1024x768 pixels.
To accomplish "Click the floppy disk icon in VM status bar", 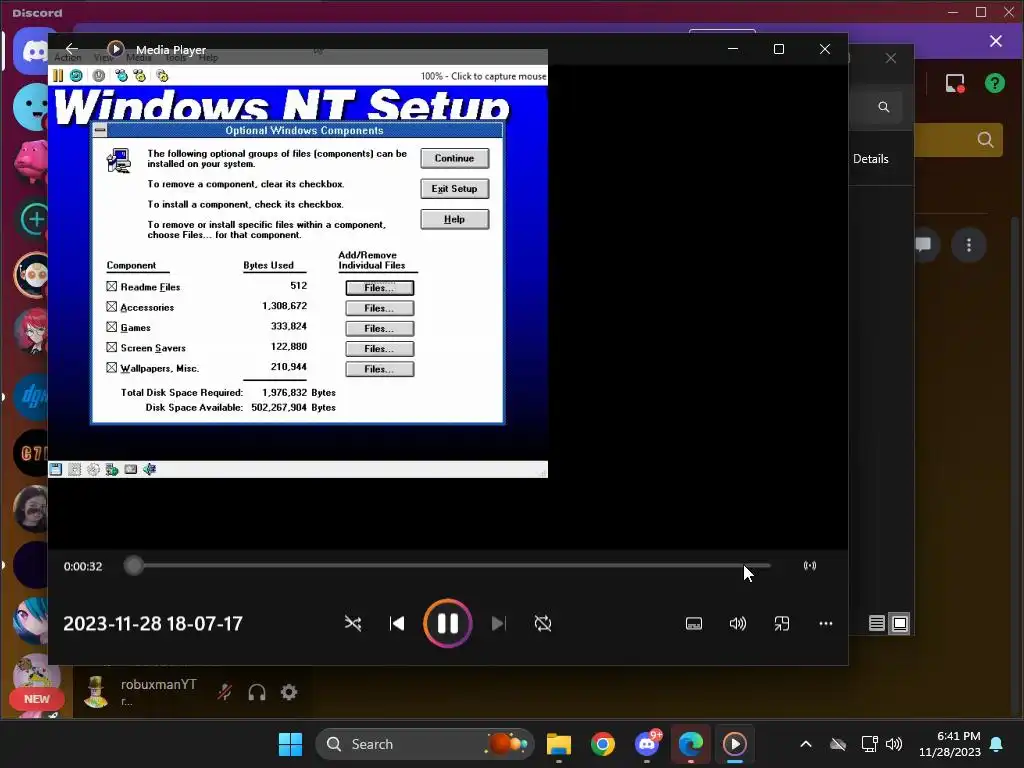I will (x=56, y=470).
